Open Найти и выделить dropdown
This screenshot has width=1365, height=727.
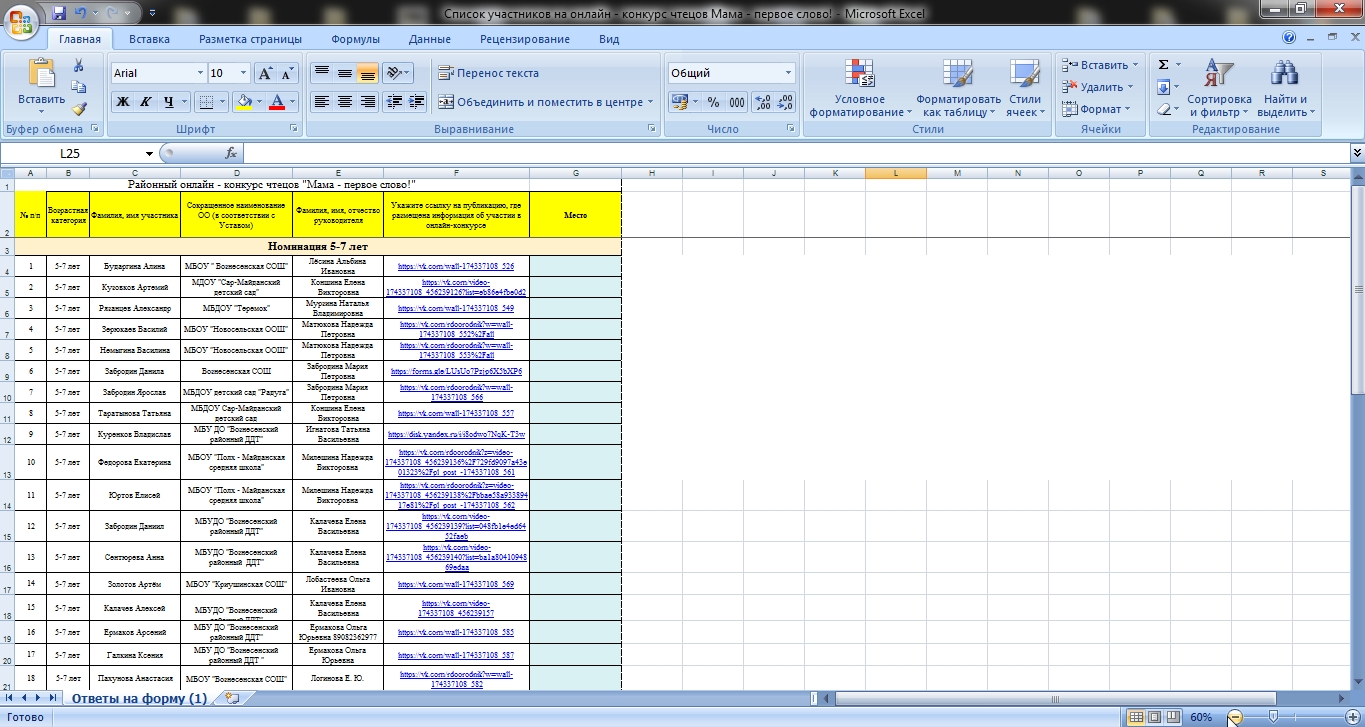(1285, 88)
